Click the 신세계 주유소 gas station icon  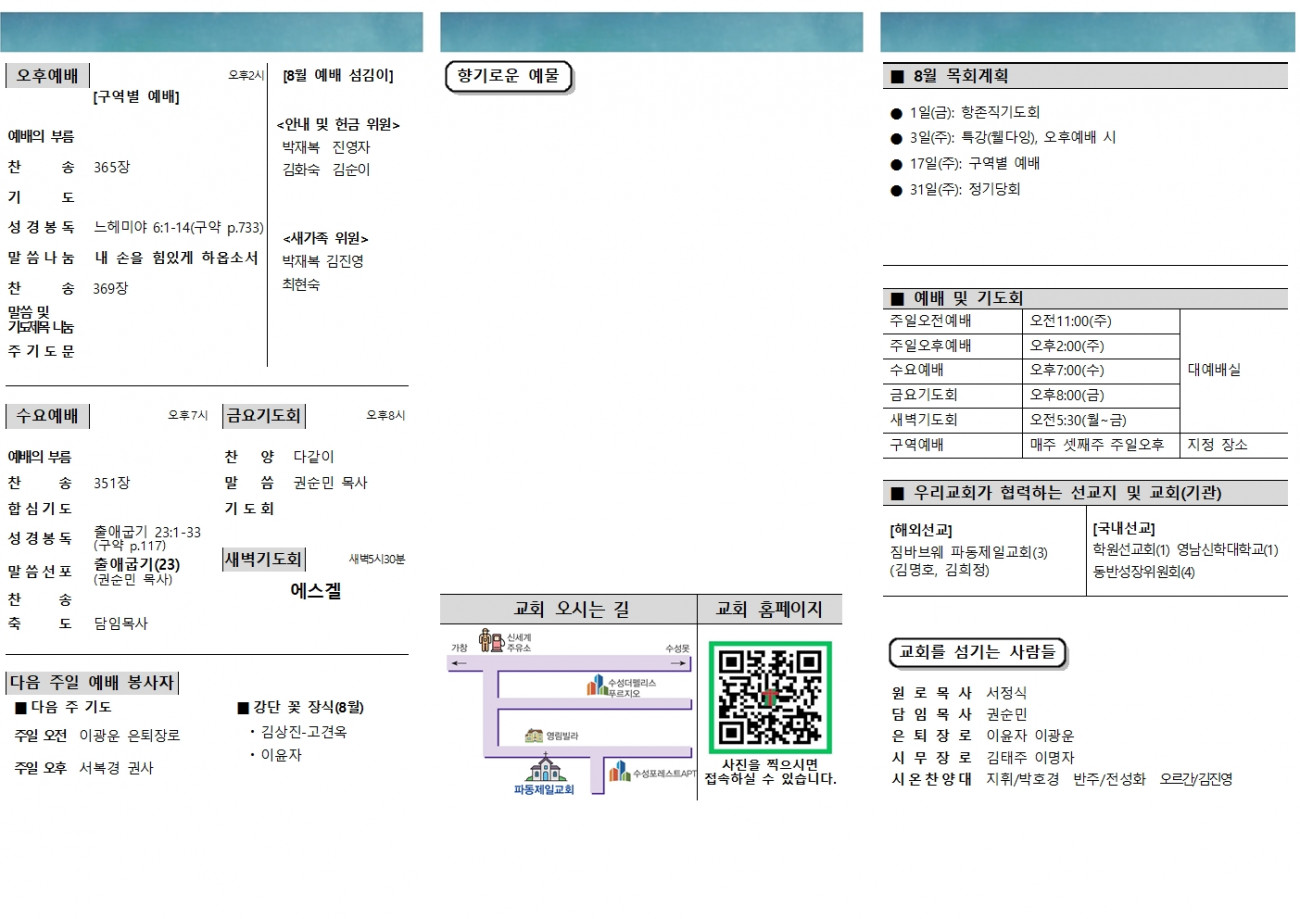[491, 640]
